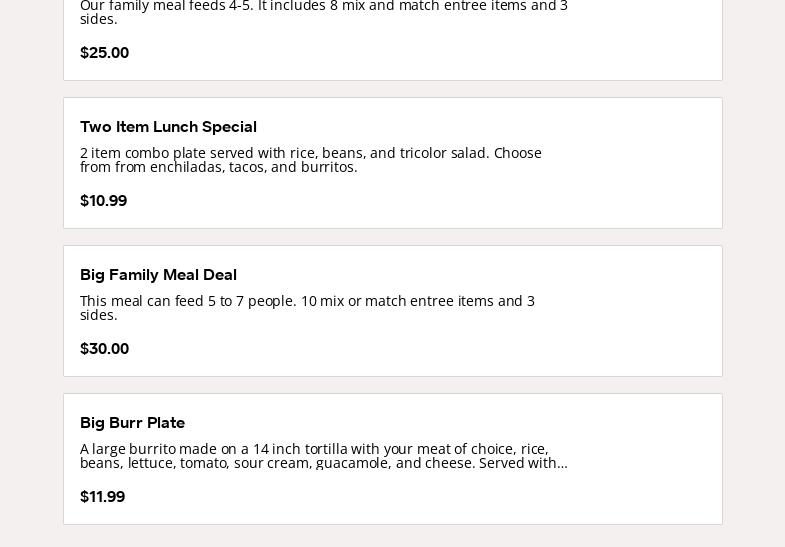Expand the truncated 'Served with…' ellipsis
785x547 pixels.
click(562, 463)
